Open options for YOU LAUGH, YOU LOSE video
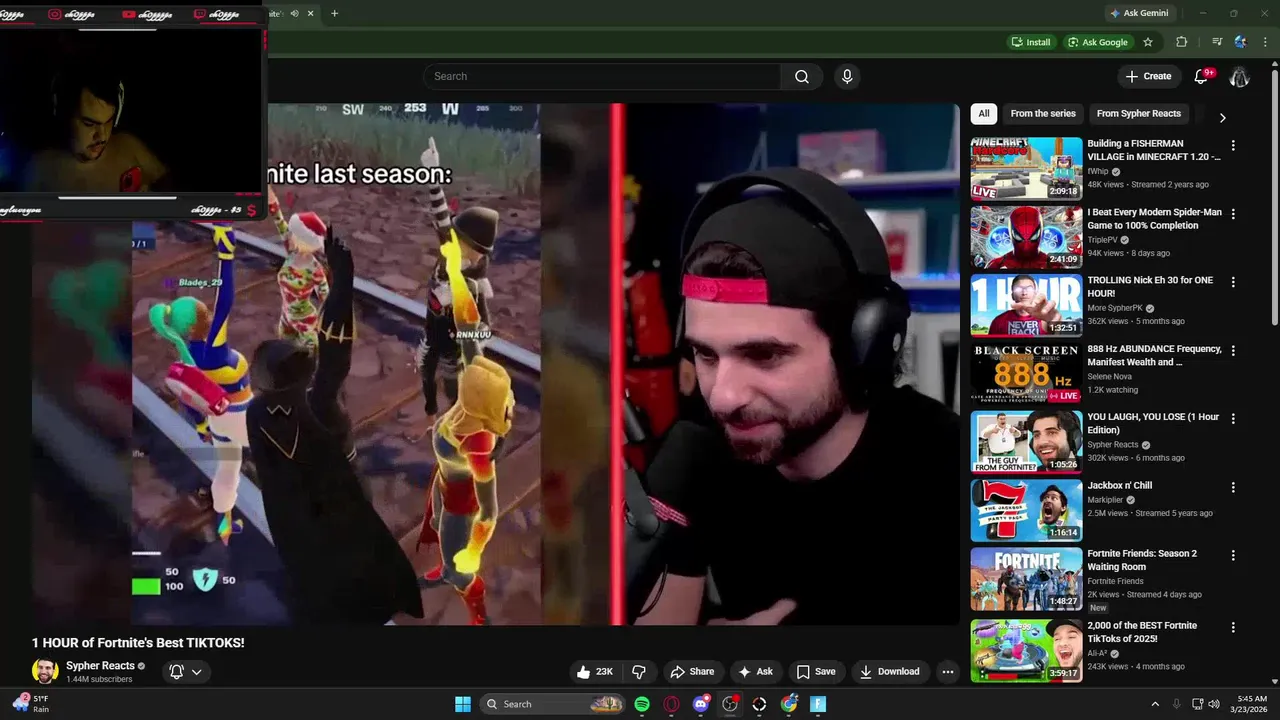 1233,419
